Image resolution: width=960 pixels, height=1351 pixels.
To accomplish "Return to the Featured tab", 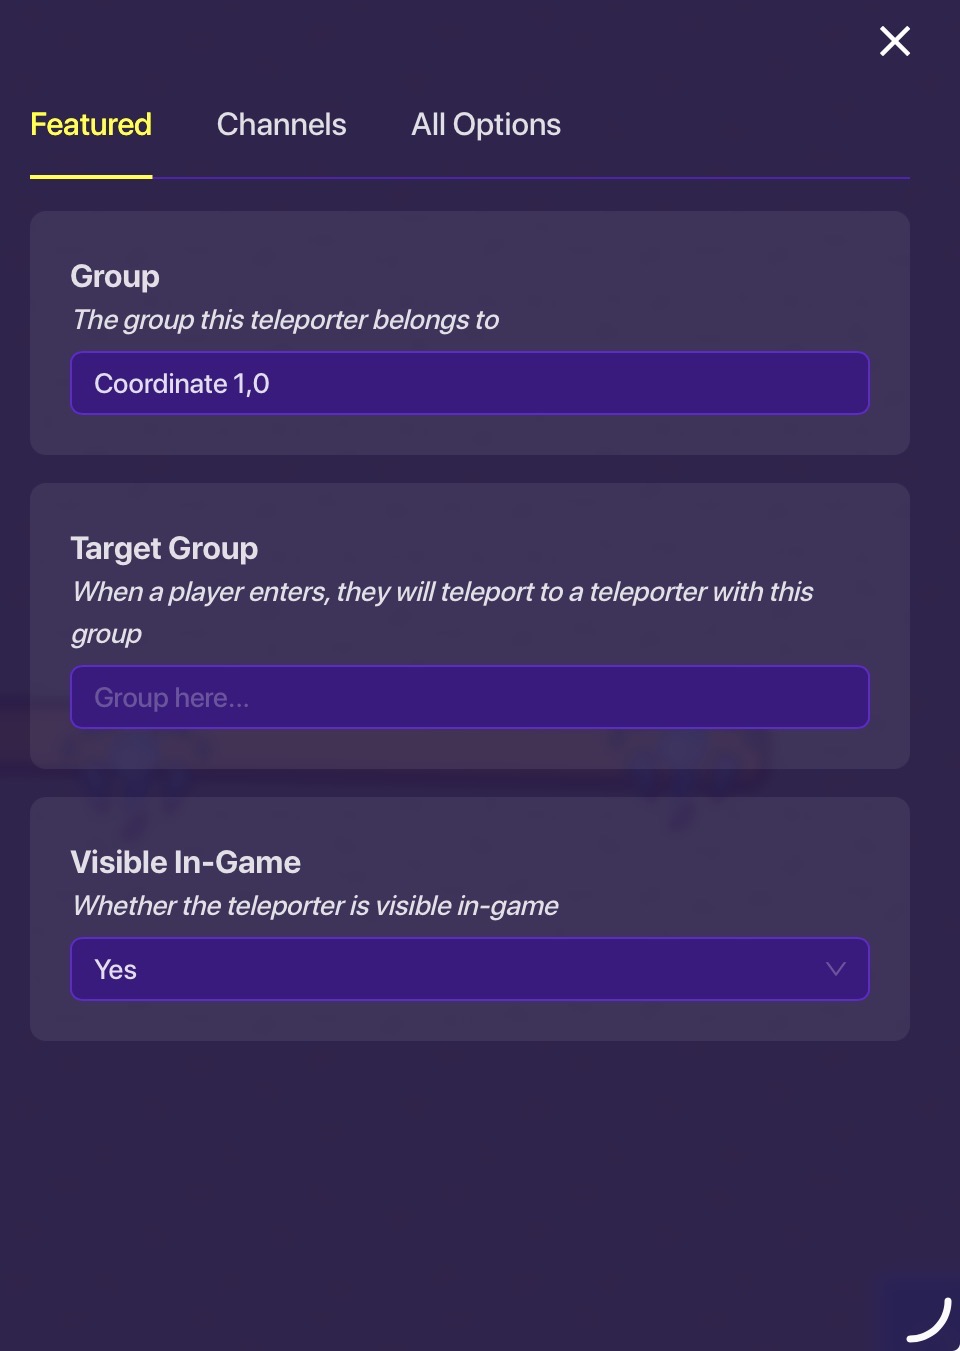I will coord(90,124).
